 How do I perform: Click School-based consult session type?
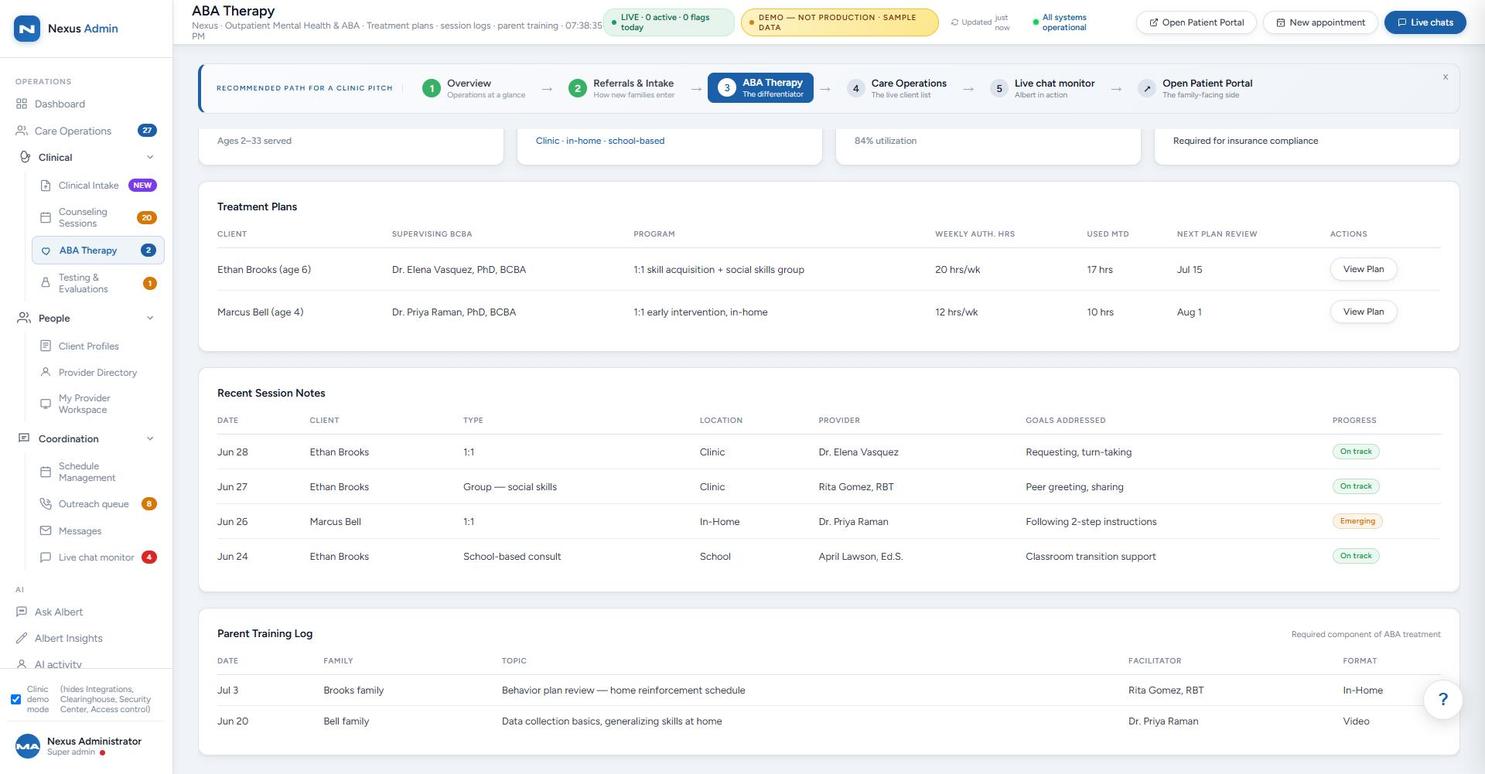click(x=512, y=557)
